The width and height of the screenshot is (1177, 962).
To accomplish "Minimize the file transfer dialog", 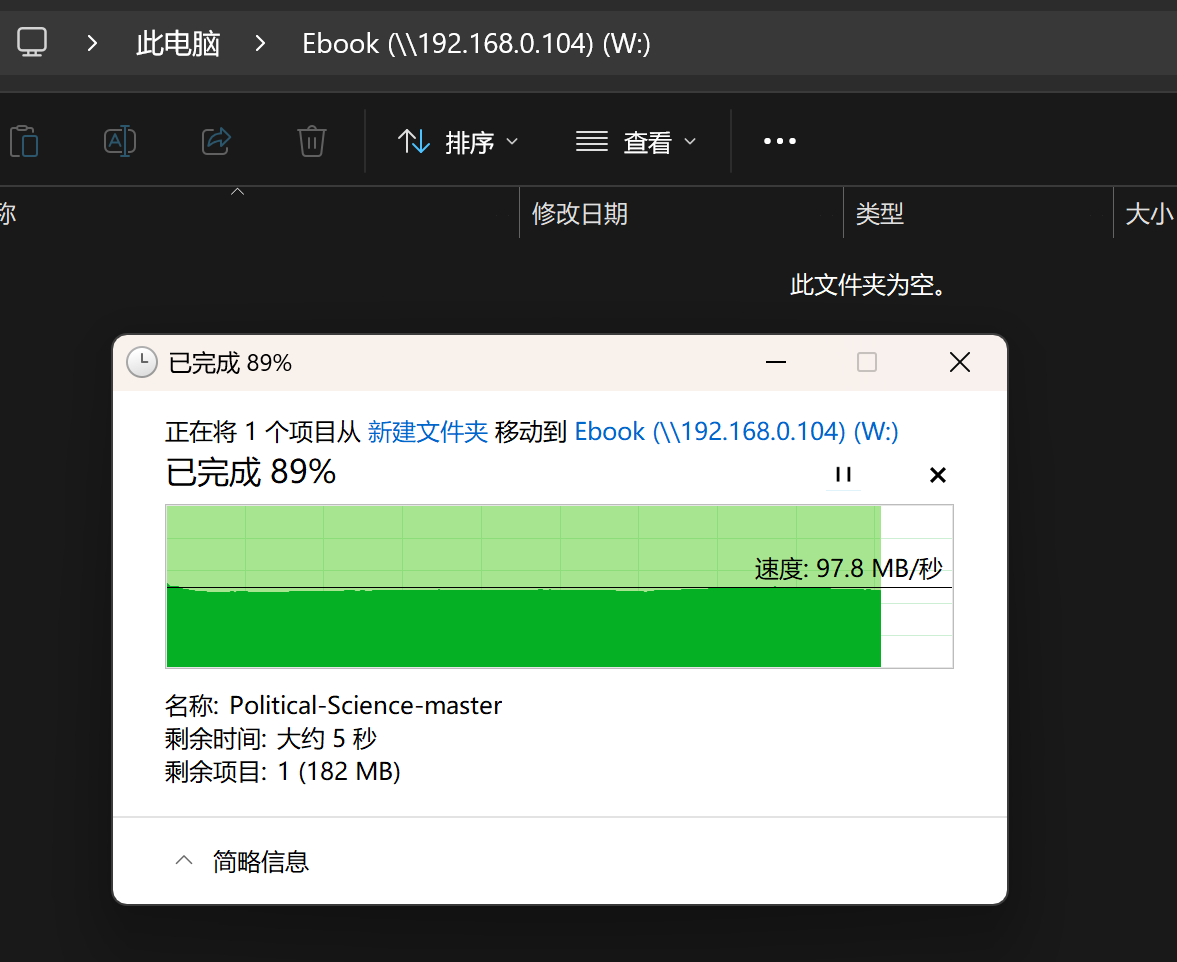I will [776, 362].
